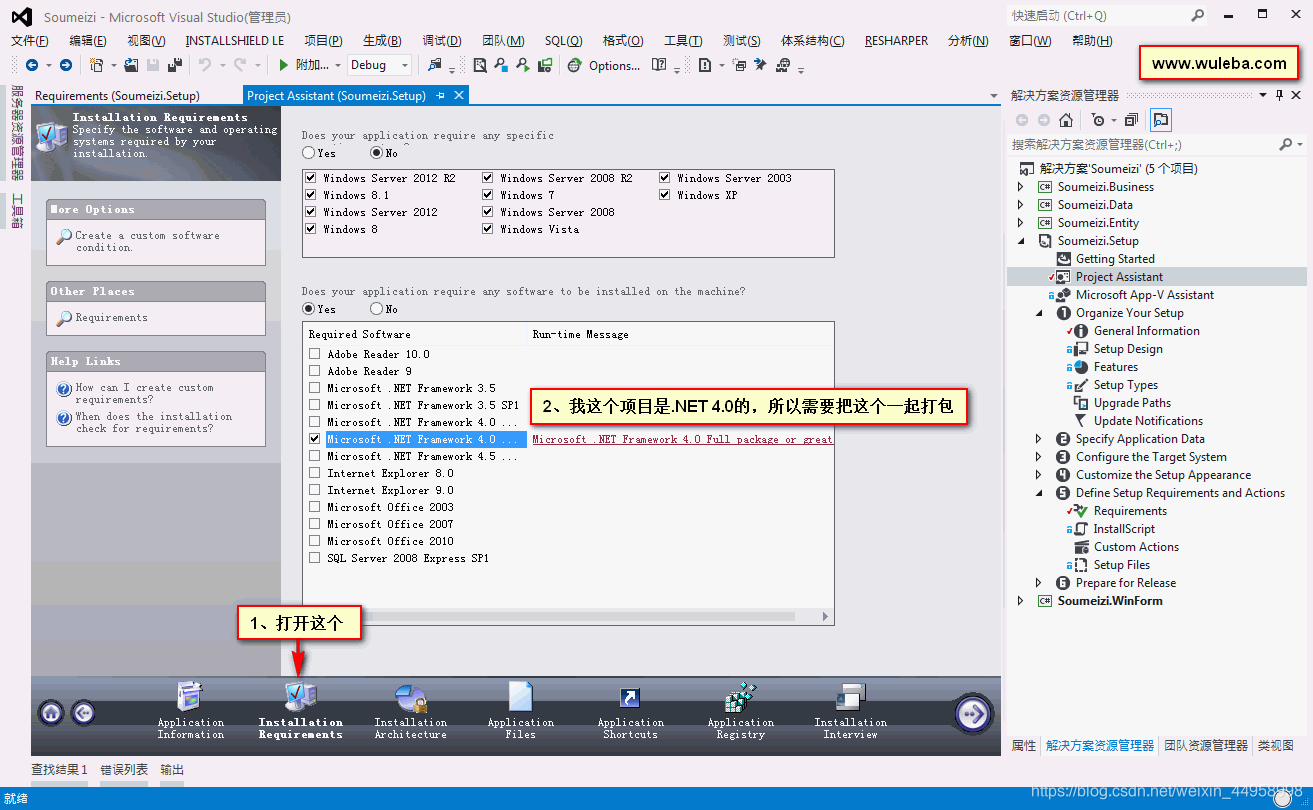Collapse Organize Your Setup node
This screenshot has width=1313, height=810.
pos(1039,313)
